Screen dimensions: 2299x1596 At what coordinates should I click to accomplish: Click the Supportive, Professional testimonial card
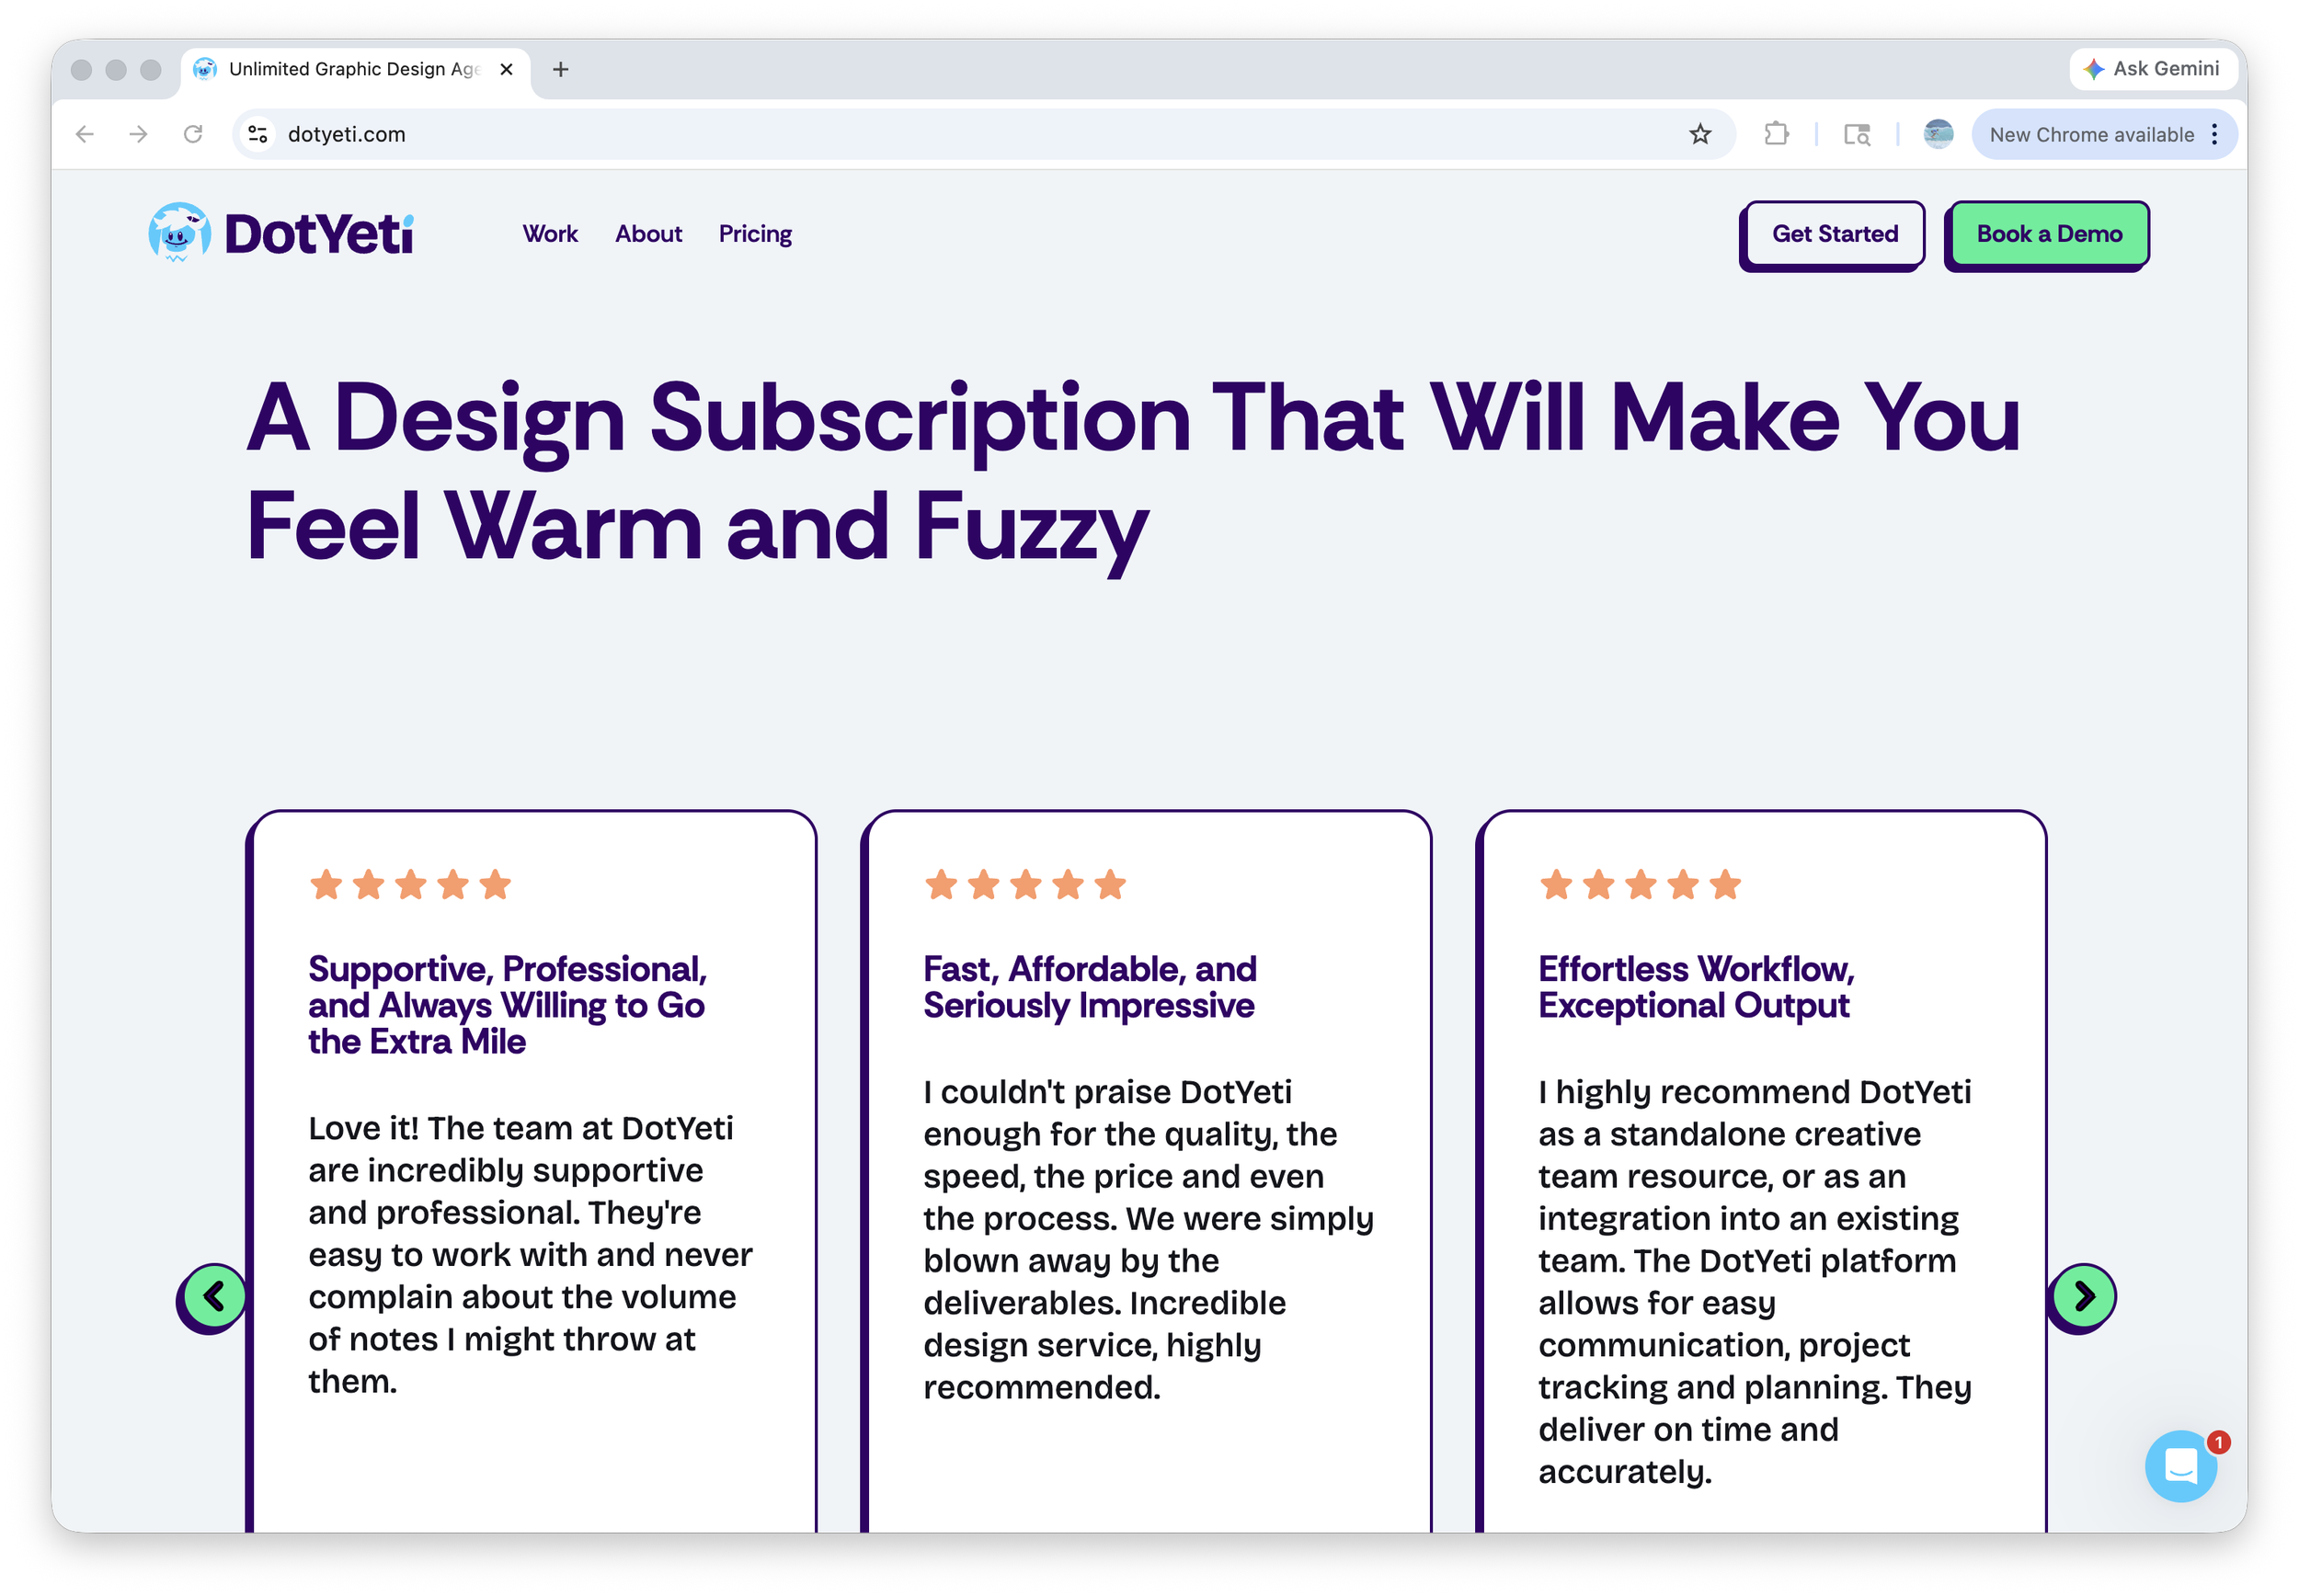click(x=531, y=1170)
